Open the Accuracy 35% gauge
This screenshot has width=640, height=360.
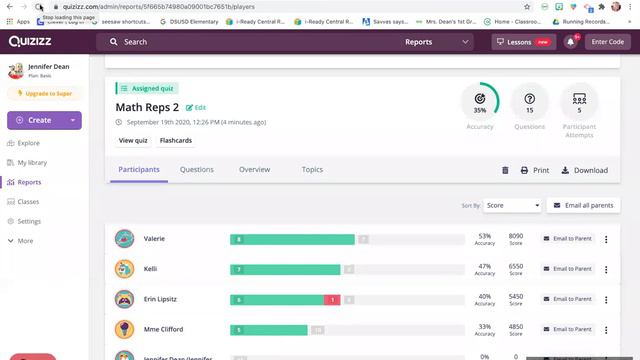coord(480,102)
